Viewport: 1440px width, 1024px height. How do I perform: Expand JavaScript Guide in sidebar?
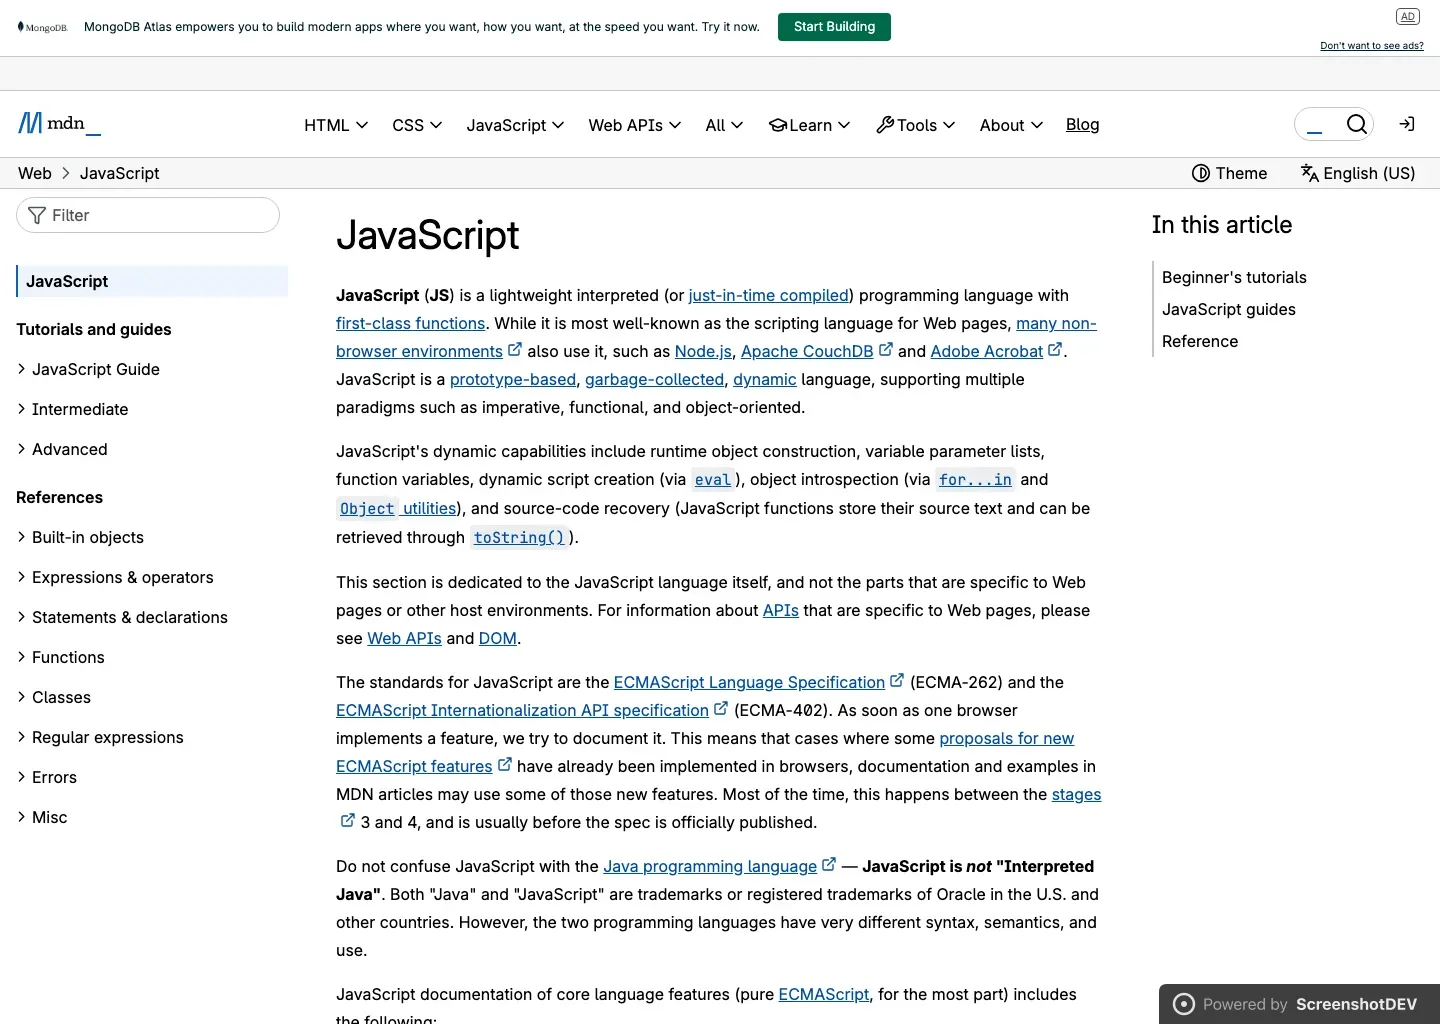point(88,369)
